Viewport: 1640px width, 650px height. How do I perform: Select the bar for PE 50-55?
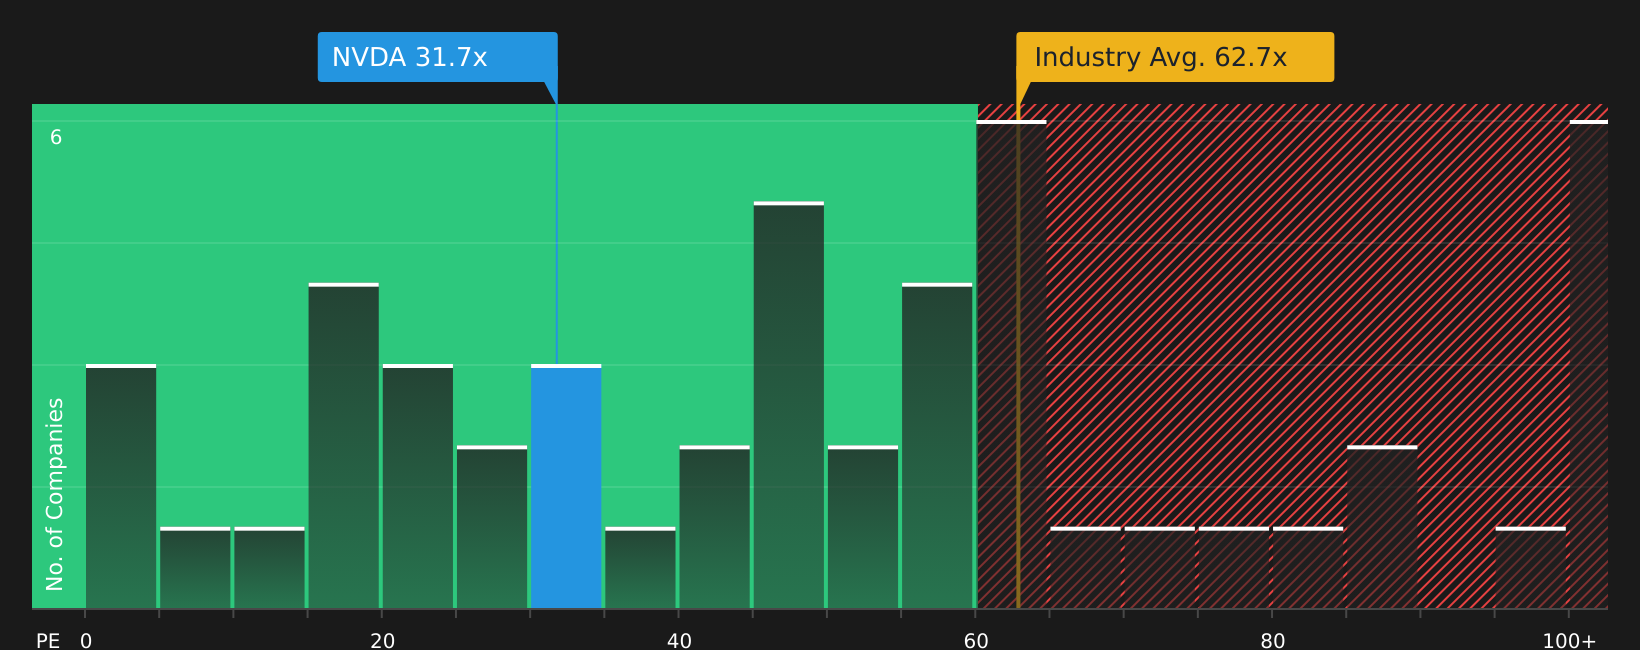[863, 527]
